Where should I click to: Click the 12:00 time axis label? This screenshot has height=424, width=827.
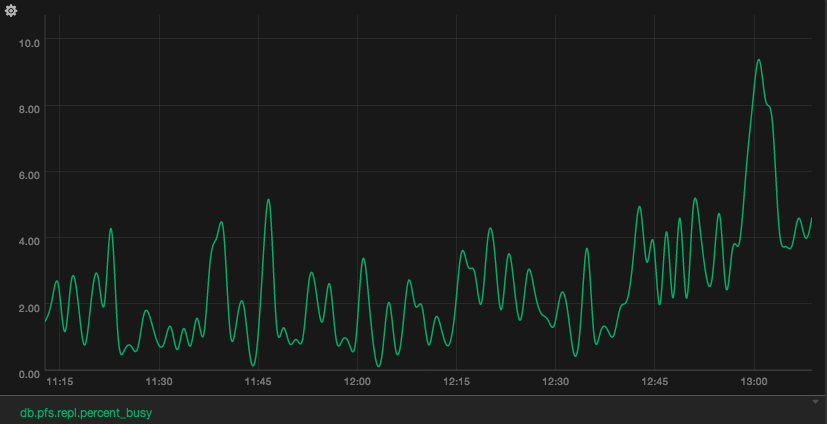coord(357,382)
